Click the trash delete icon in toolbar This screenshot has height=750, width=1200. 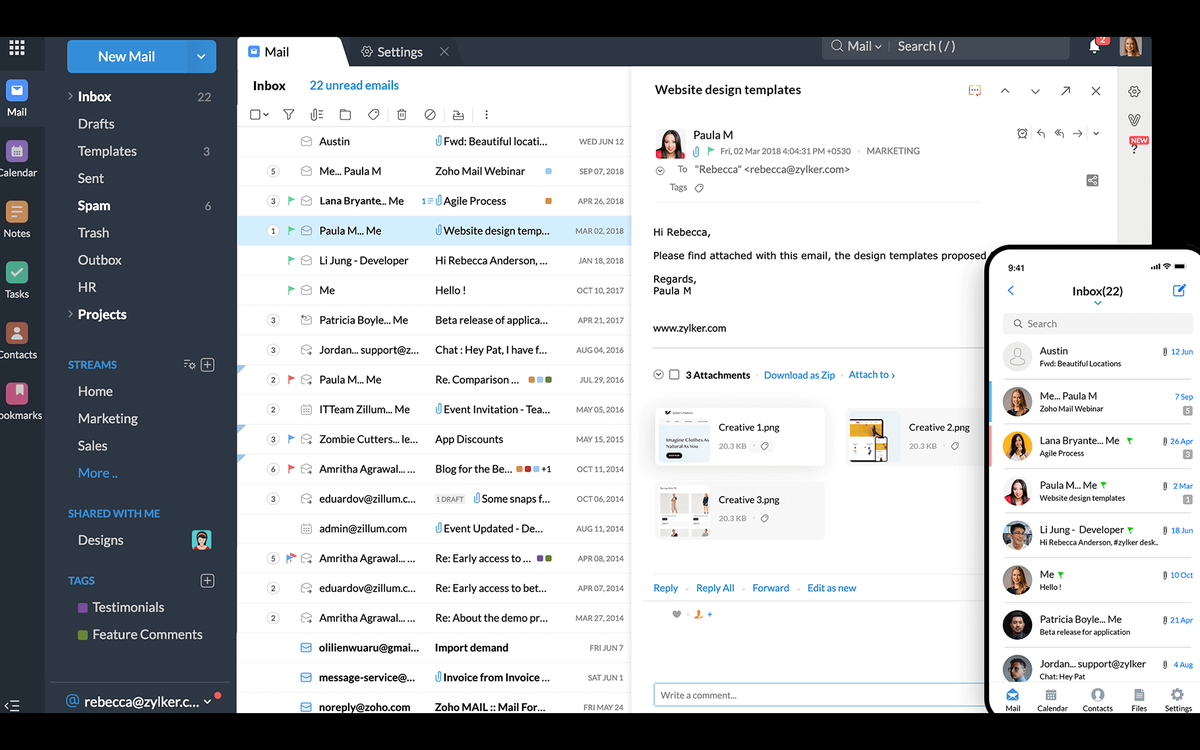pyautogui.click(x=401, y=115)
